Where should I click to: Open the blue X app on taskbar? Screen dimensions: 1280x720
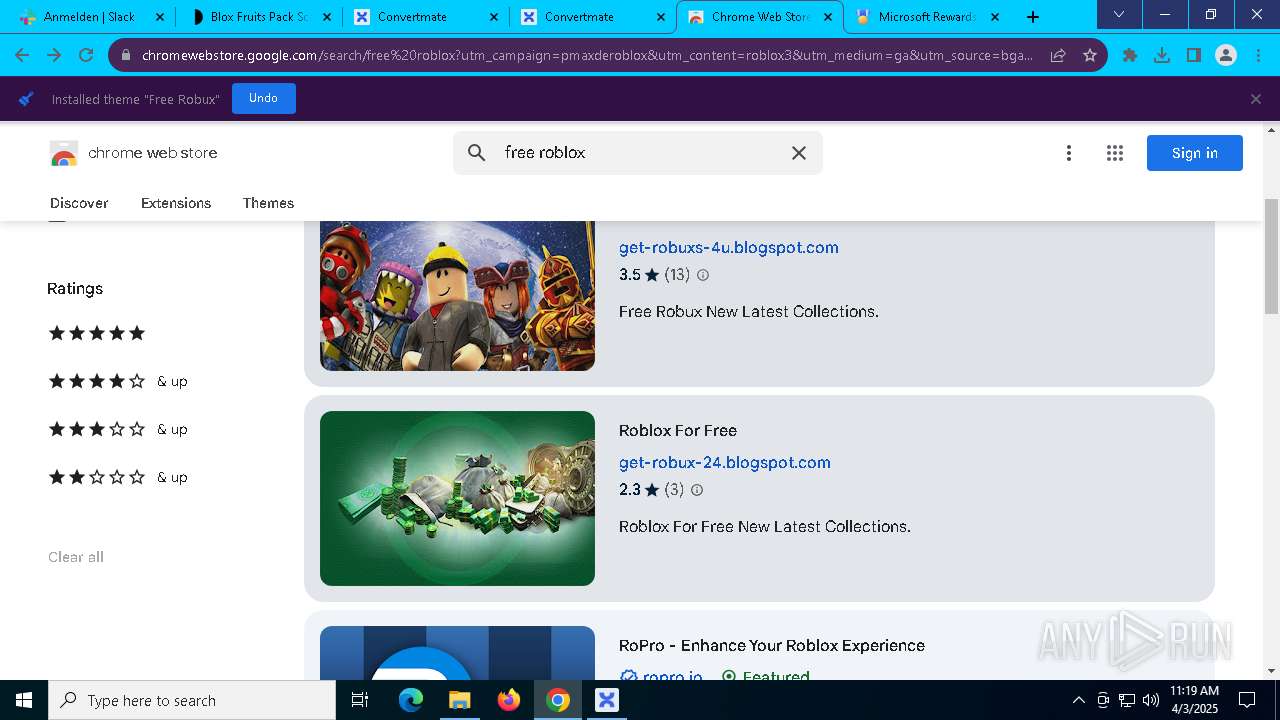[606, 700]
